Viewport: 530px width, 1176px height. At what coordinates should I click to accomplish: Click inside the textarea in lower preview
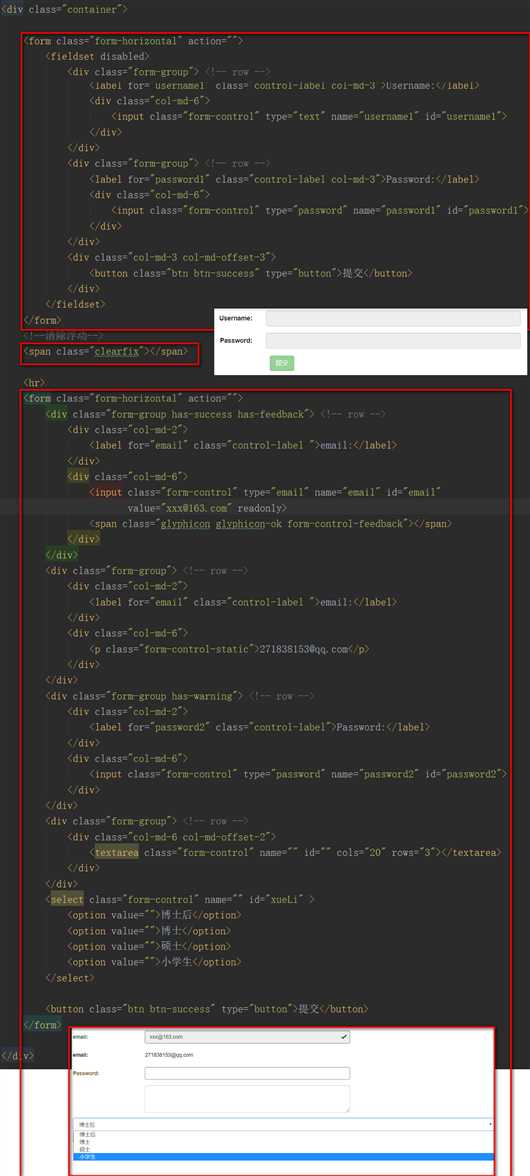[247, 1099]
